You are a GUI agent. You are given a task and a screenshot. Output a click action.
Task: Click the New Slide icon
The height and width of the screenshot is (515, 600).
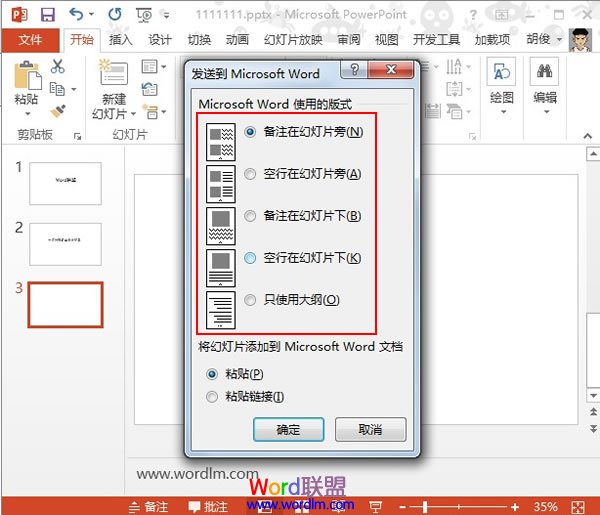click(x=113, y=73)
